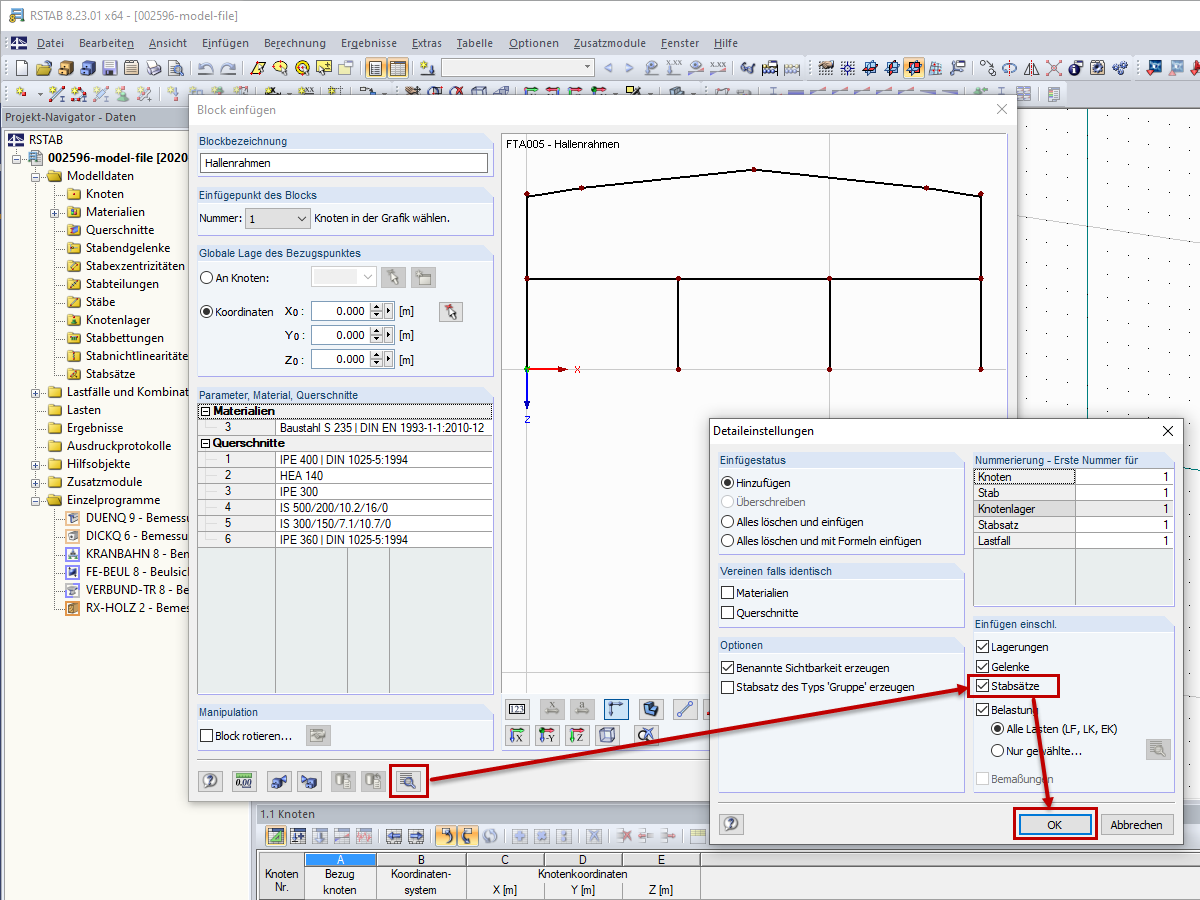
Task: Select the An Knoten radio button
Action: 207,278
